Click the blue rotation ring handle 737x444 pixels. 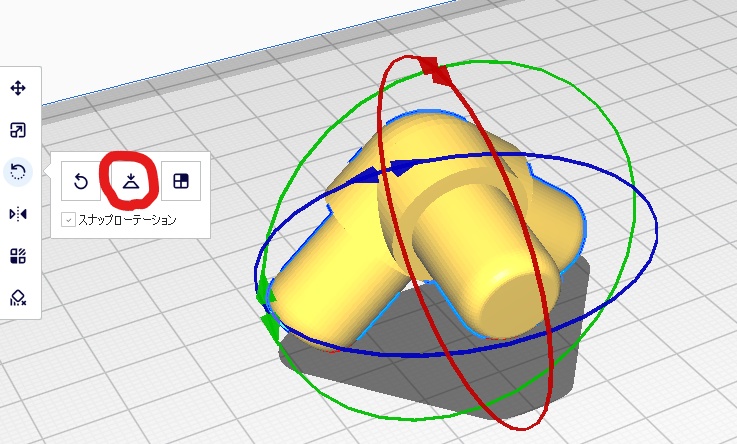[x=384, y=171]
